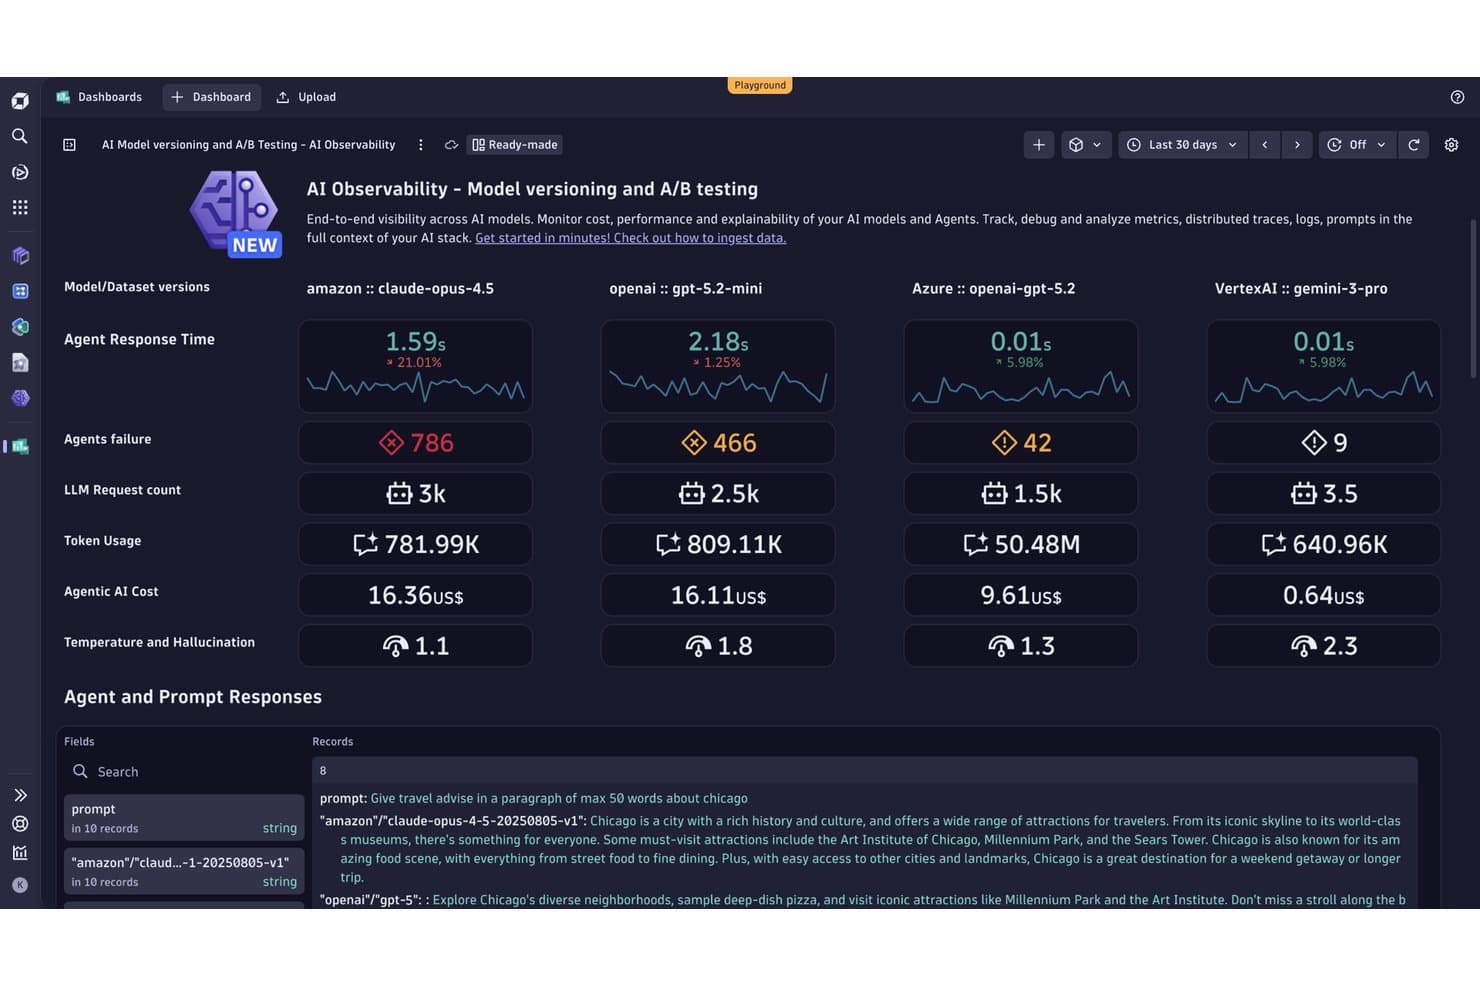
Task: Click the plus add tile button
Action: [x=1039, y=145]
